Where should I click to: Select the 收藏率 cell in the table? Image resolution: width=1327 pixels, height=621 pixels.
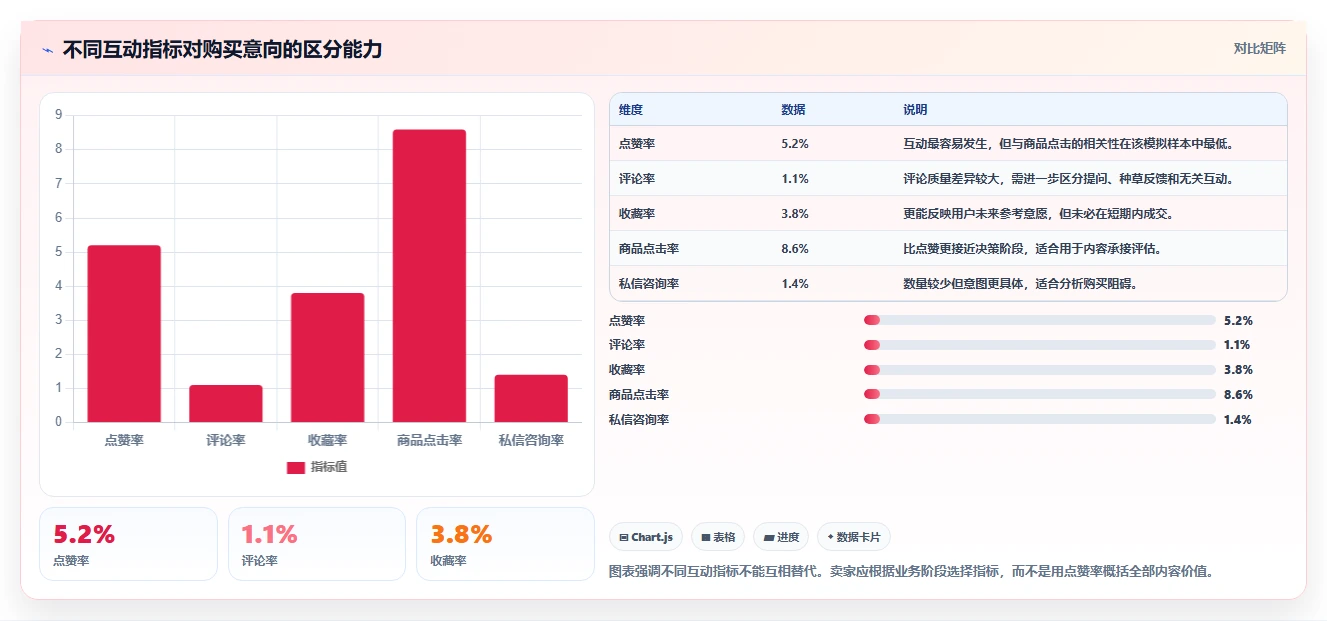[637, 214]
